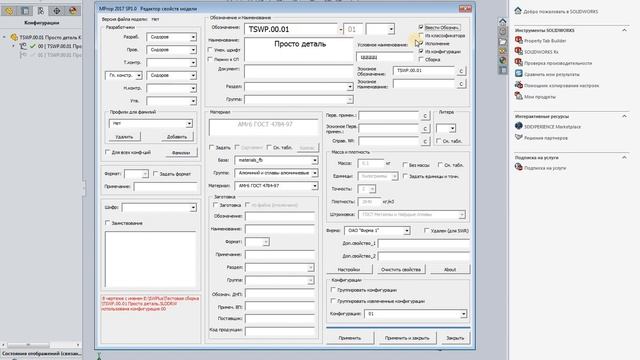Open task pane View Palette tab icon
Screen dimensions: 640x360
pyautogui.click(x=502, y=51)
